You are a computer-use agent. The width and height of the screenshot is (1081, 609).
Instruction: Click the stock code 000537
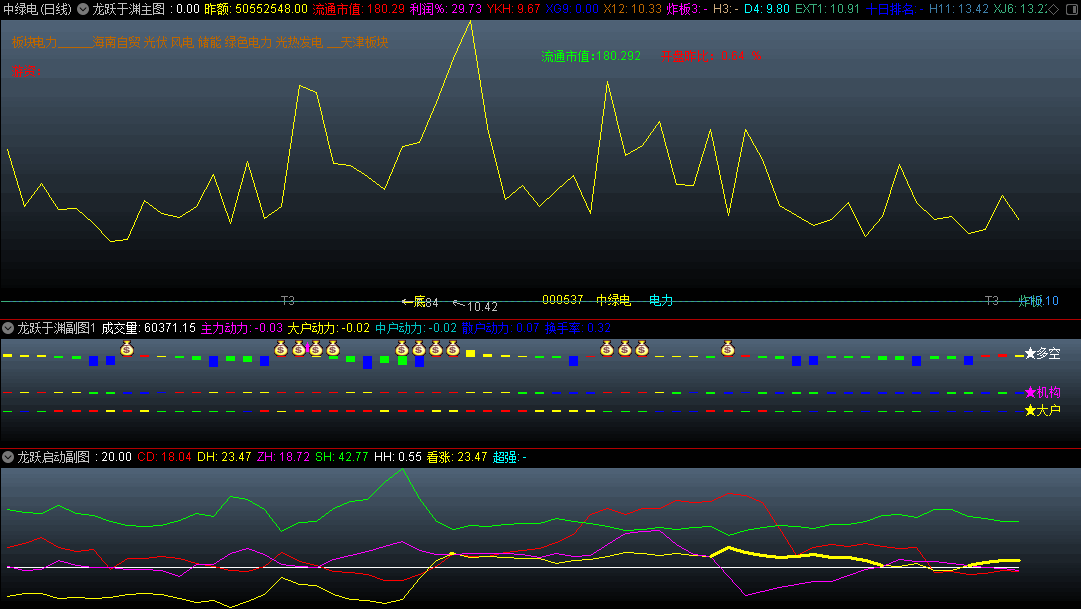click(562, 300)
